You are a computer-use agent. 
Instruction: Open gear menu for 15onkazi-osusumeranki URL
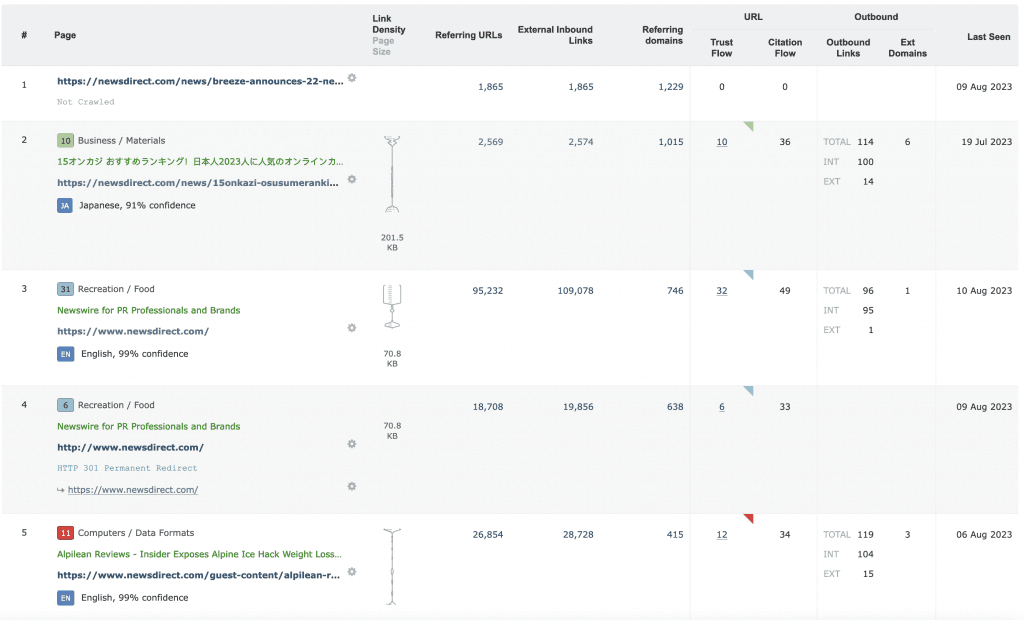pyautogui.click(x=352, y=179)
